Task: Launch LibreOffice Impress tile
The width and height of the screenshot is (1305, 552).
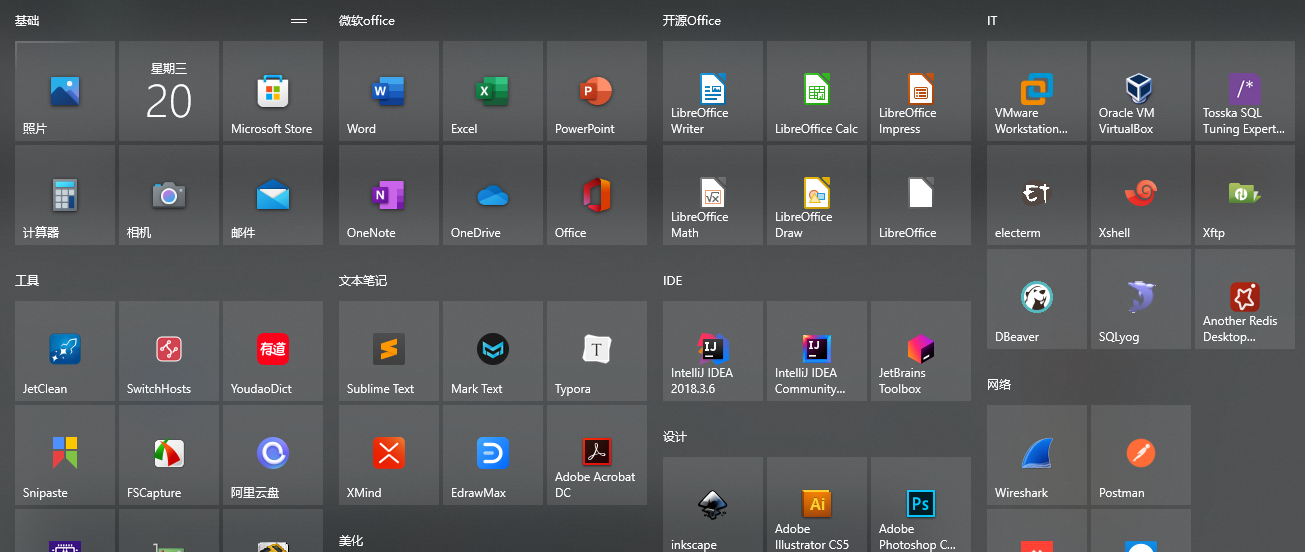Action: coord(921,91)
